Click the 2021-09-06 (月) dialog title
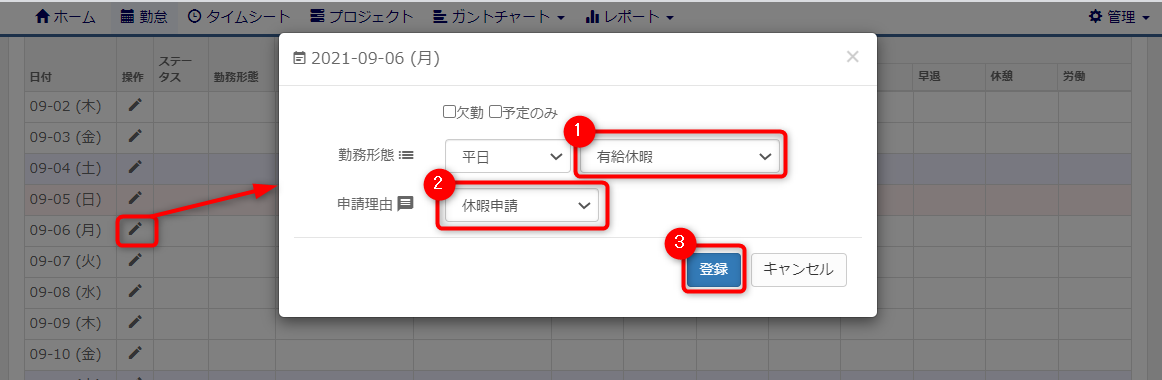Image resolution: width=1162 pixels, height=380 pixels. (376, 59)
